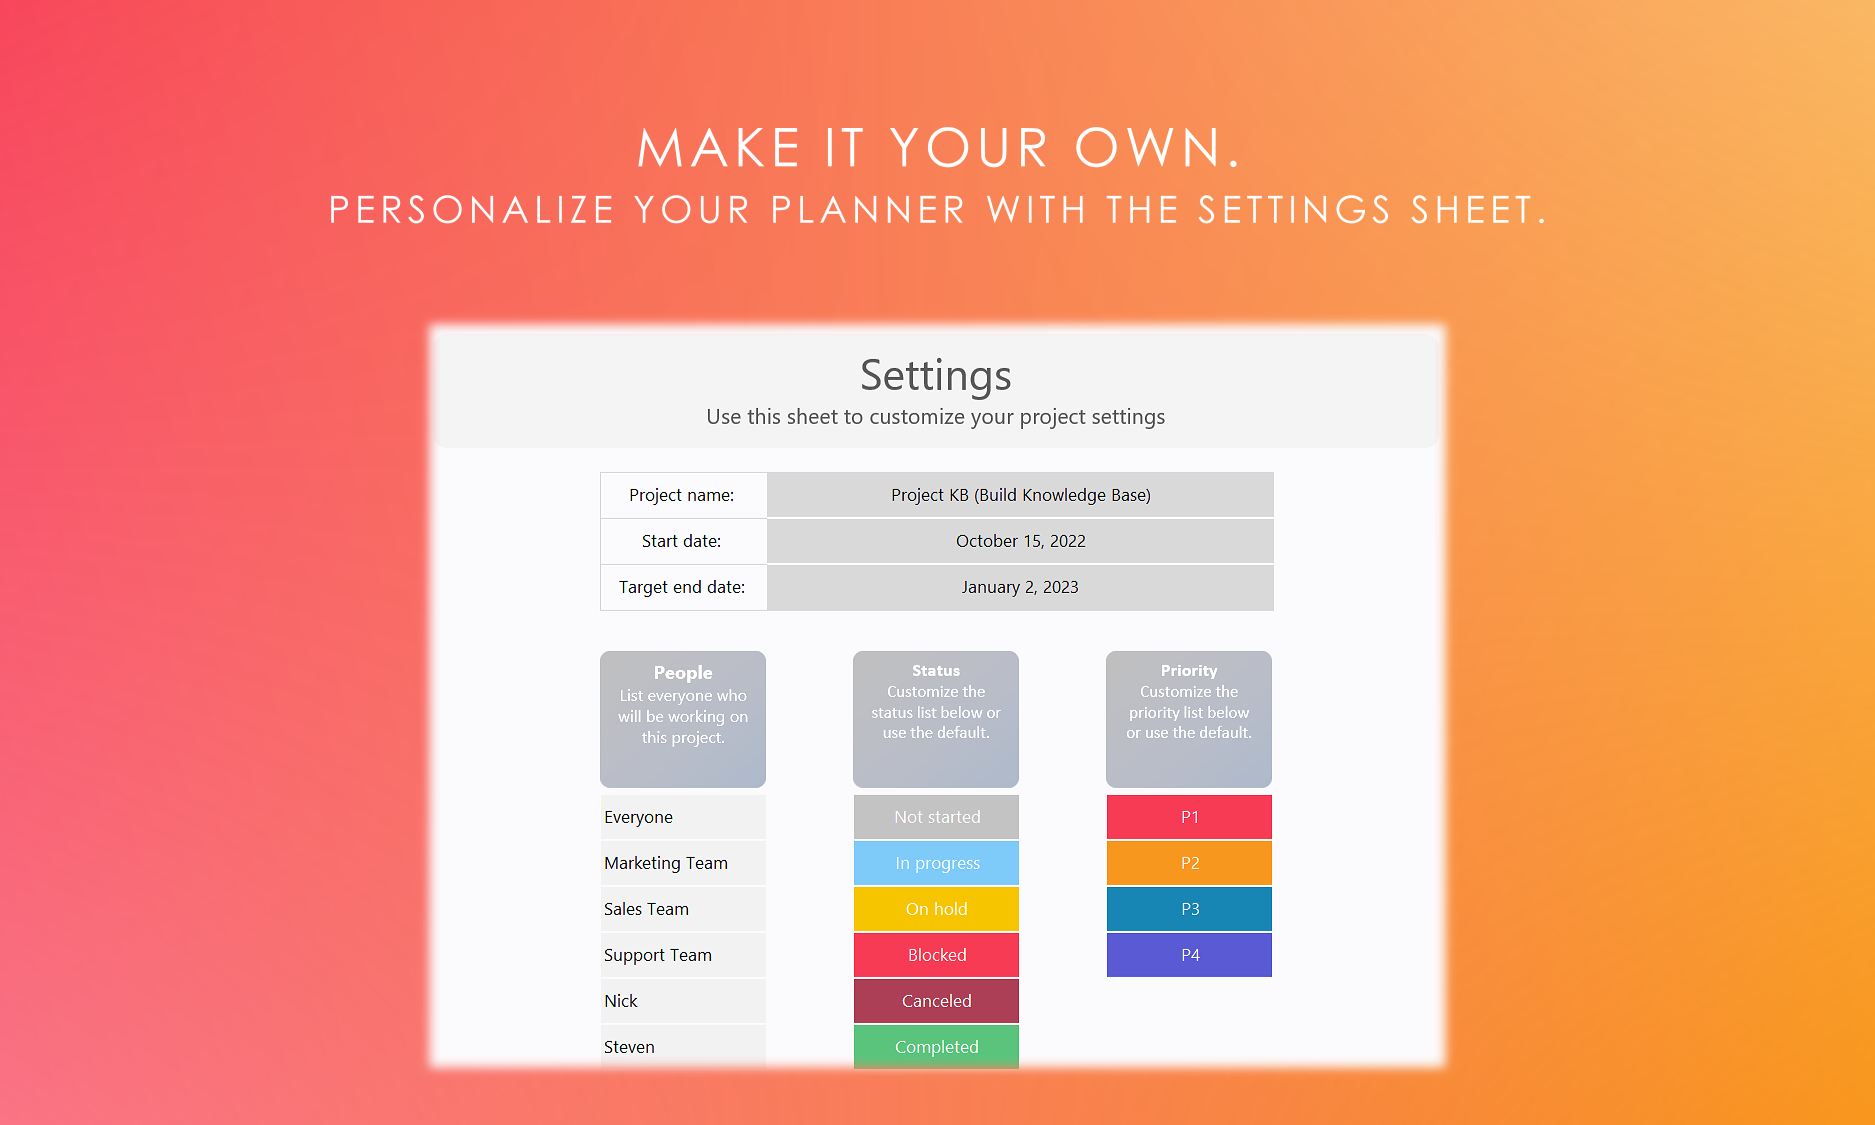Viewport: 1875px width, 1125px height.
Task: Click the 'Everyone' people entry
Action: pyautogui.click(x=683, y=817)
